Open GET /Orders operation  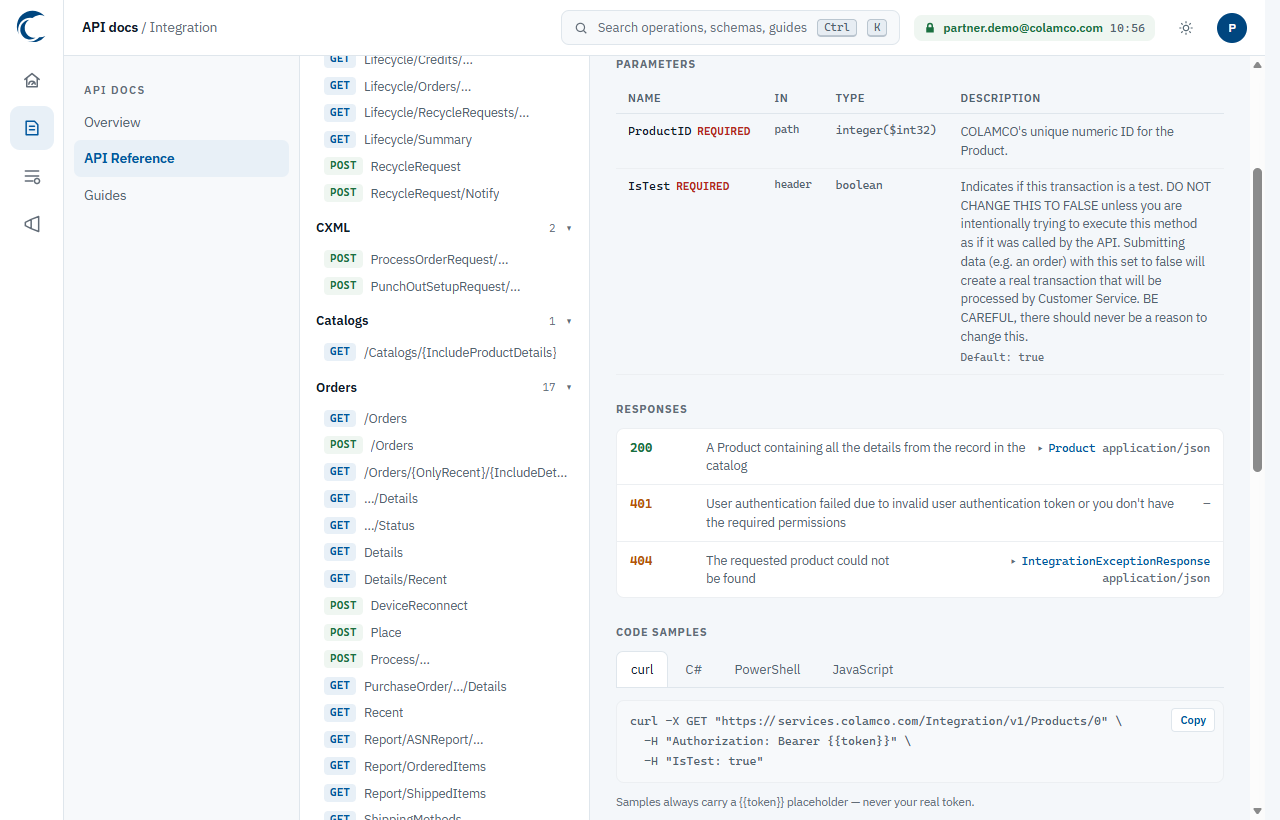(445, 418)
